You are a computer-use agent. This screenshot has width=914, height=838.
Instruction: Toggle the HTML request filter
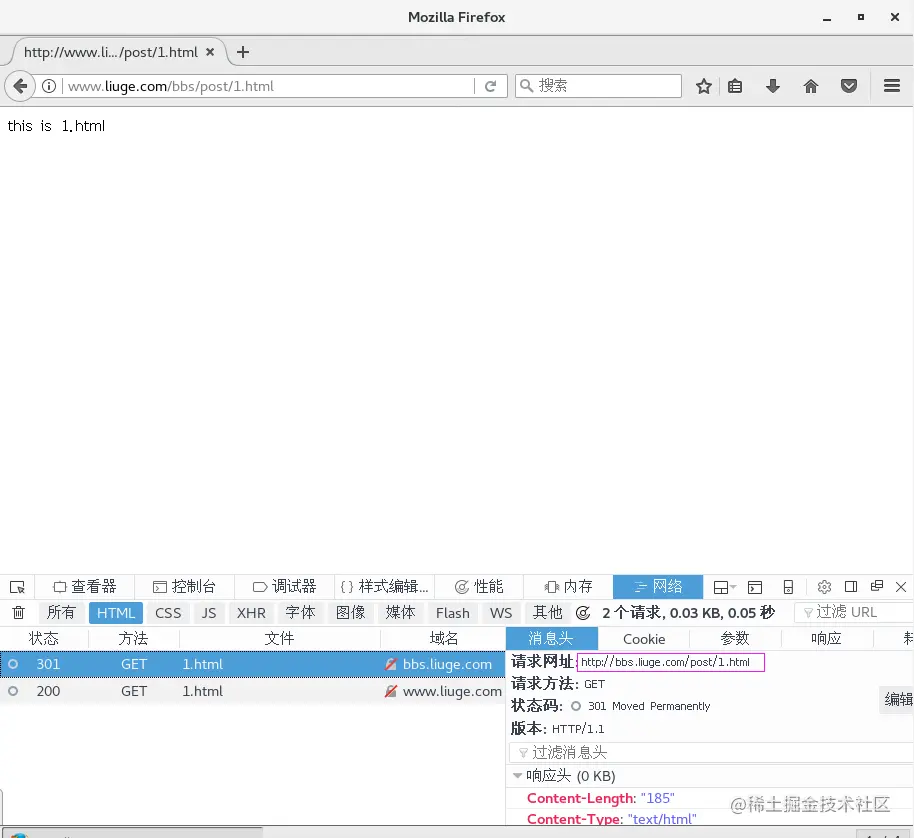pyautogui.click(x=116, y=613)
